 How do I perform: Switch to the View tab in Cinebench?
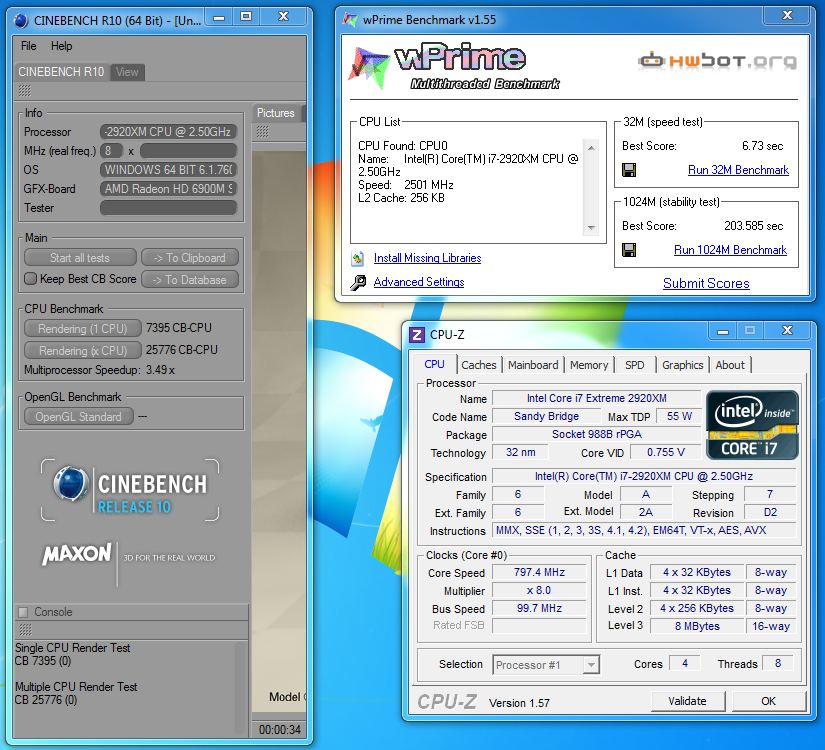point(127,72)
